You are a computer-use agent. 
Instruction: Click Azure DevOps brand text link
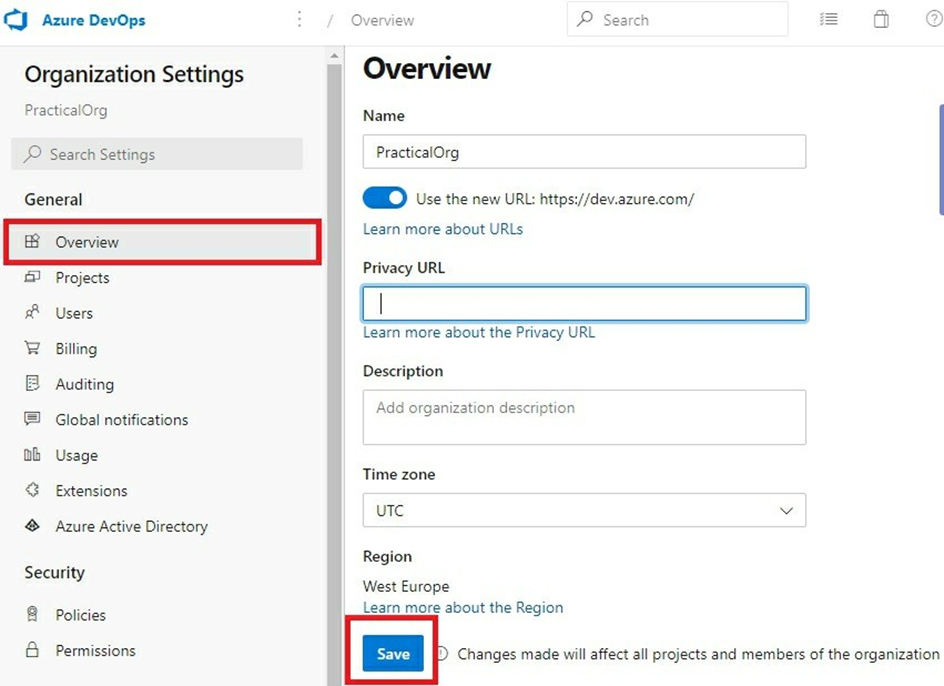(93, 20)
